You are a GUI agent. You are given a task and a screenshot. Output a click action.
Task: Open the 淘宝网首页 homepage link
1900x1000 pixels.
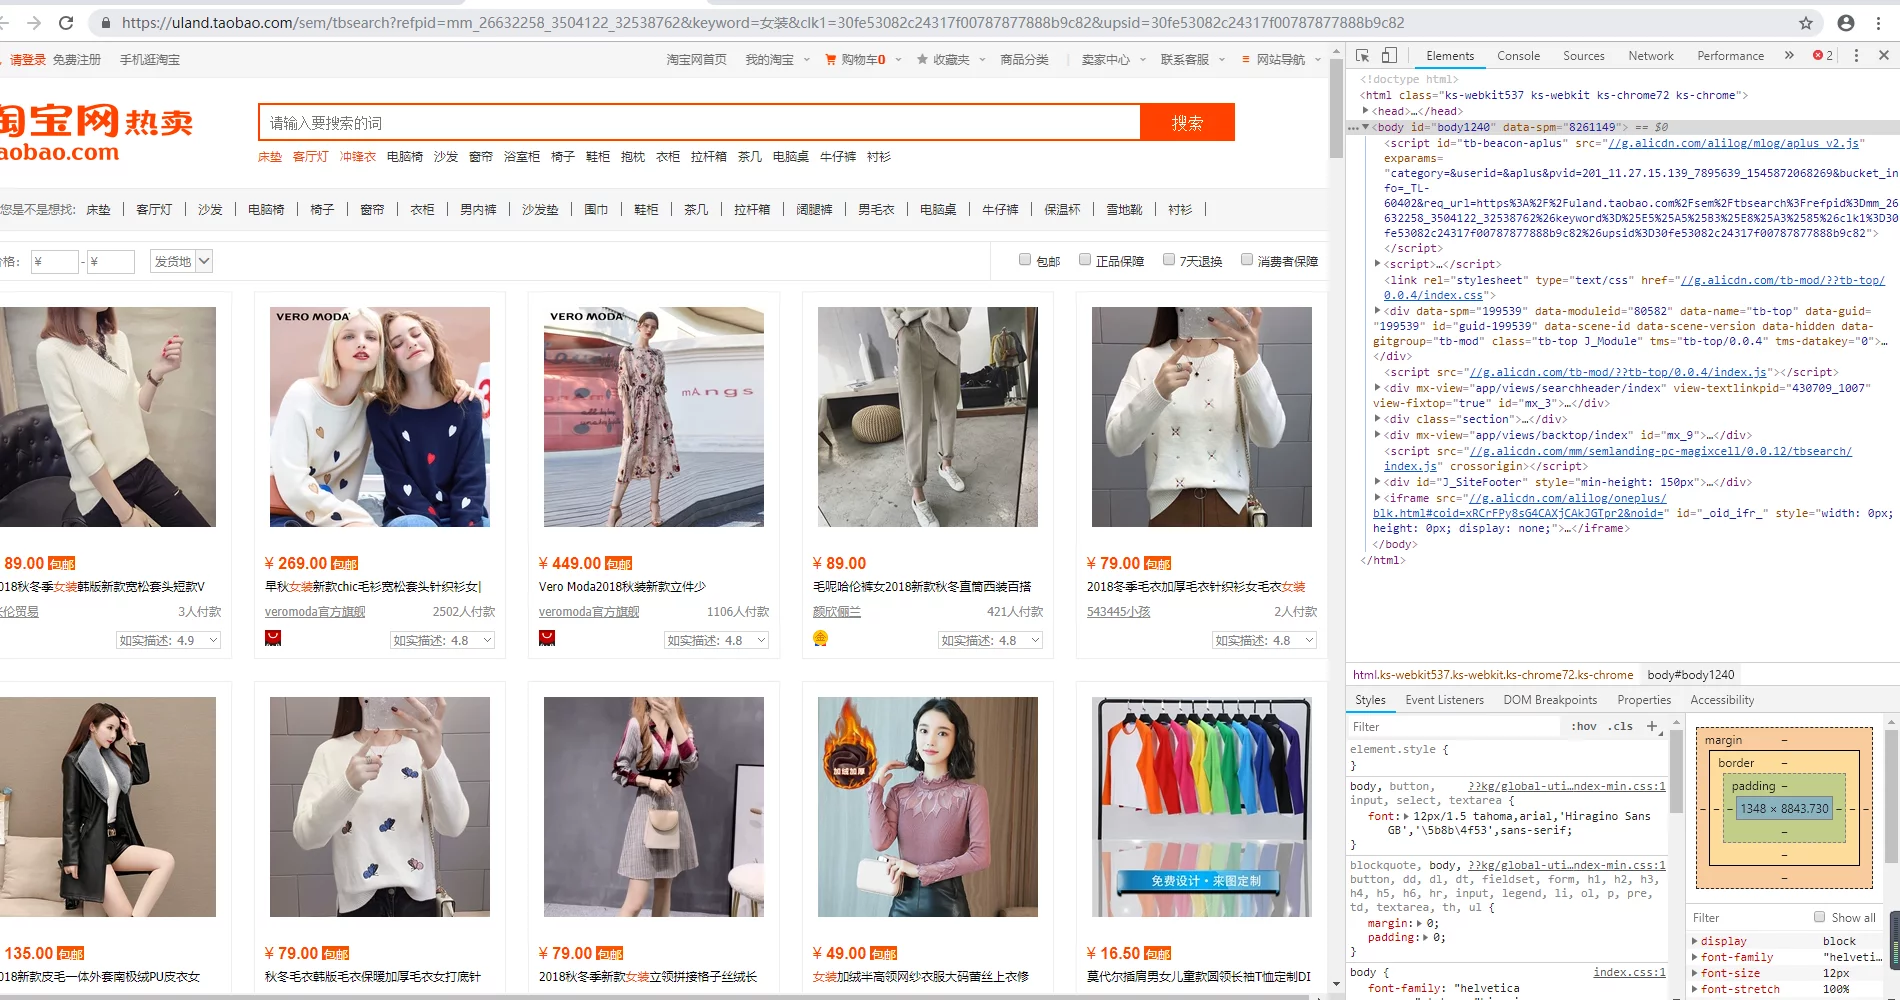696,60
